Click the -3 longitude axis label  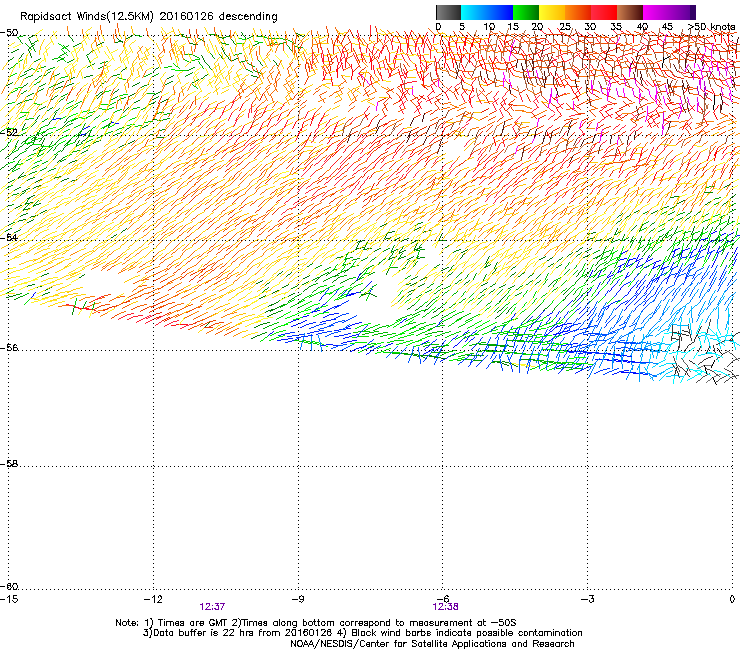coord(588,599)
